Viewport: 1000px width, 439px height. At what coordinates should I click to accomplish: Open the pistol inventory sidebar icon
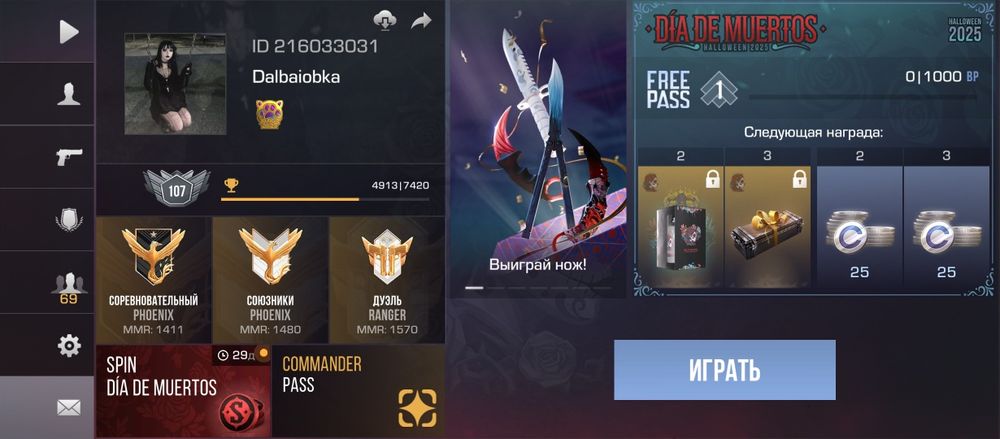[x=69, y=157]
